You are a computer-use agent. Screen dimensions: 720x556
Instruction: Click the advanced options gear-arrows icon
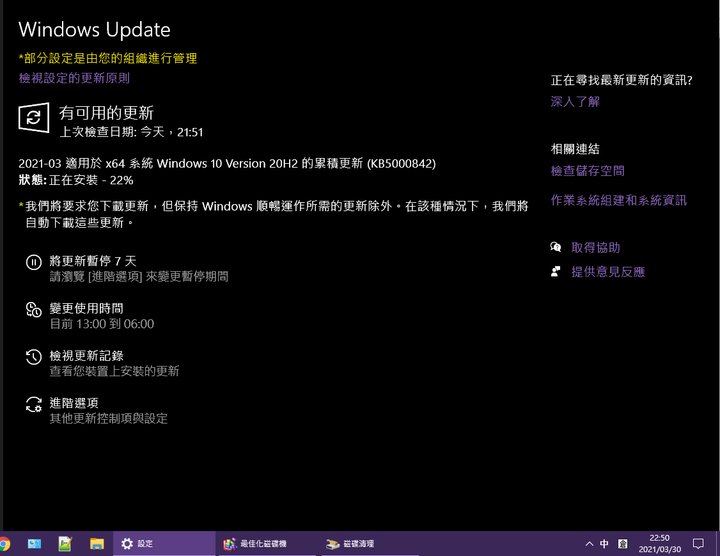point(34,404)
